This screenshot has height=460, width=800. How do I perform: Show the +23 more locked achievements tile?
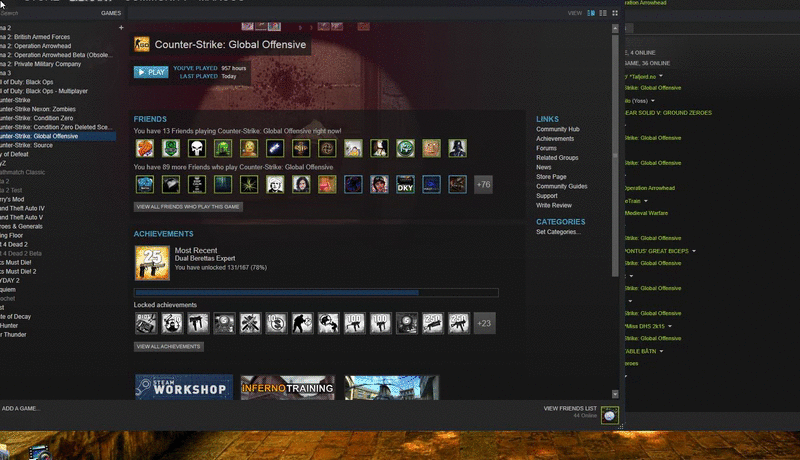pyautogui.click(x=484, y=323)
